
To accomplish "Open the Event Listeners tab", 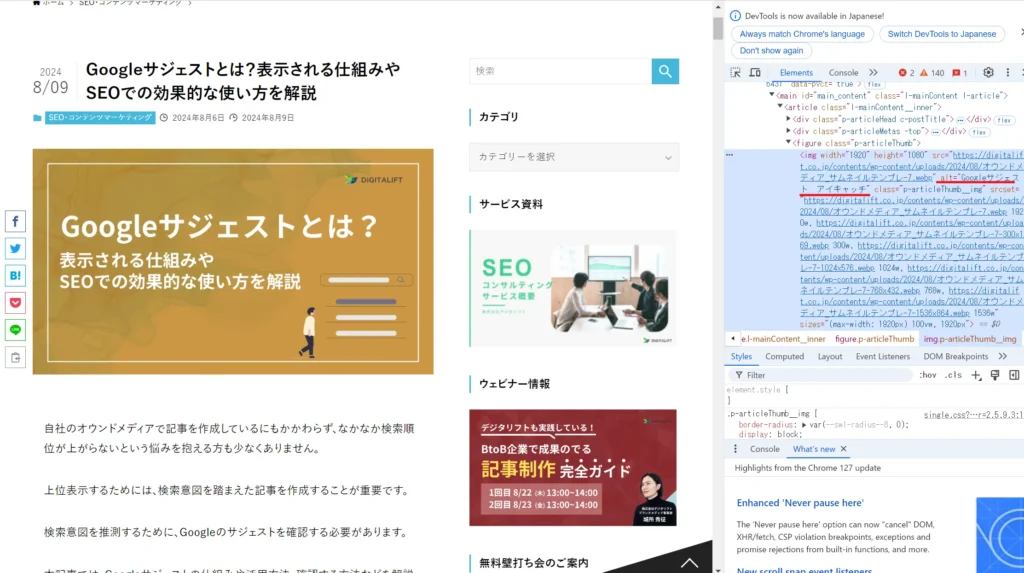I will (883, 356).
